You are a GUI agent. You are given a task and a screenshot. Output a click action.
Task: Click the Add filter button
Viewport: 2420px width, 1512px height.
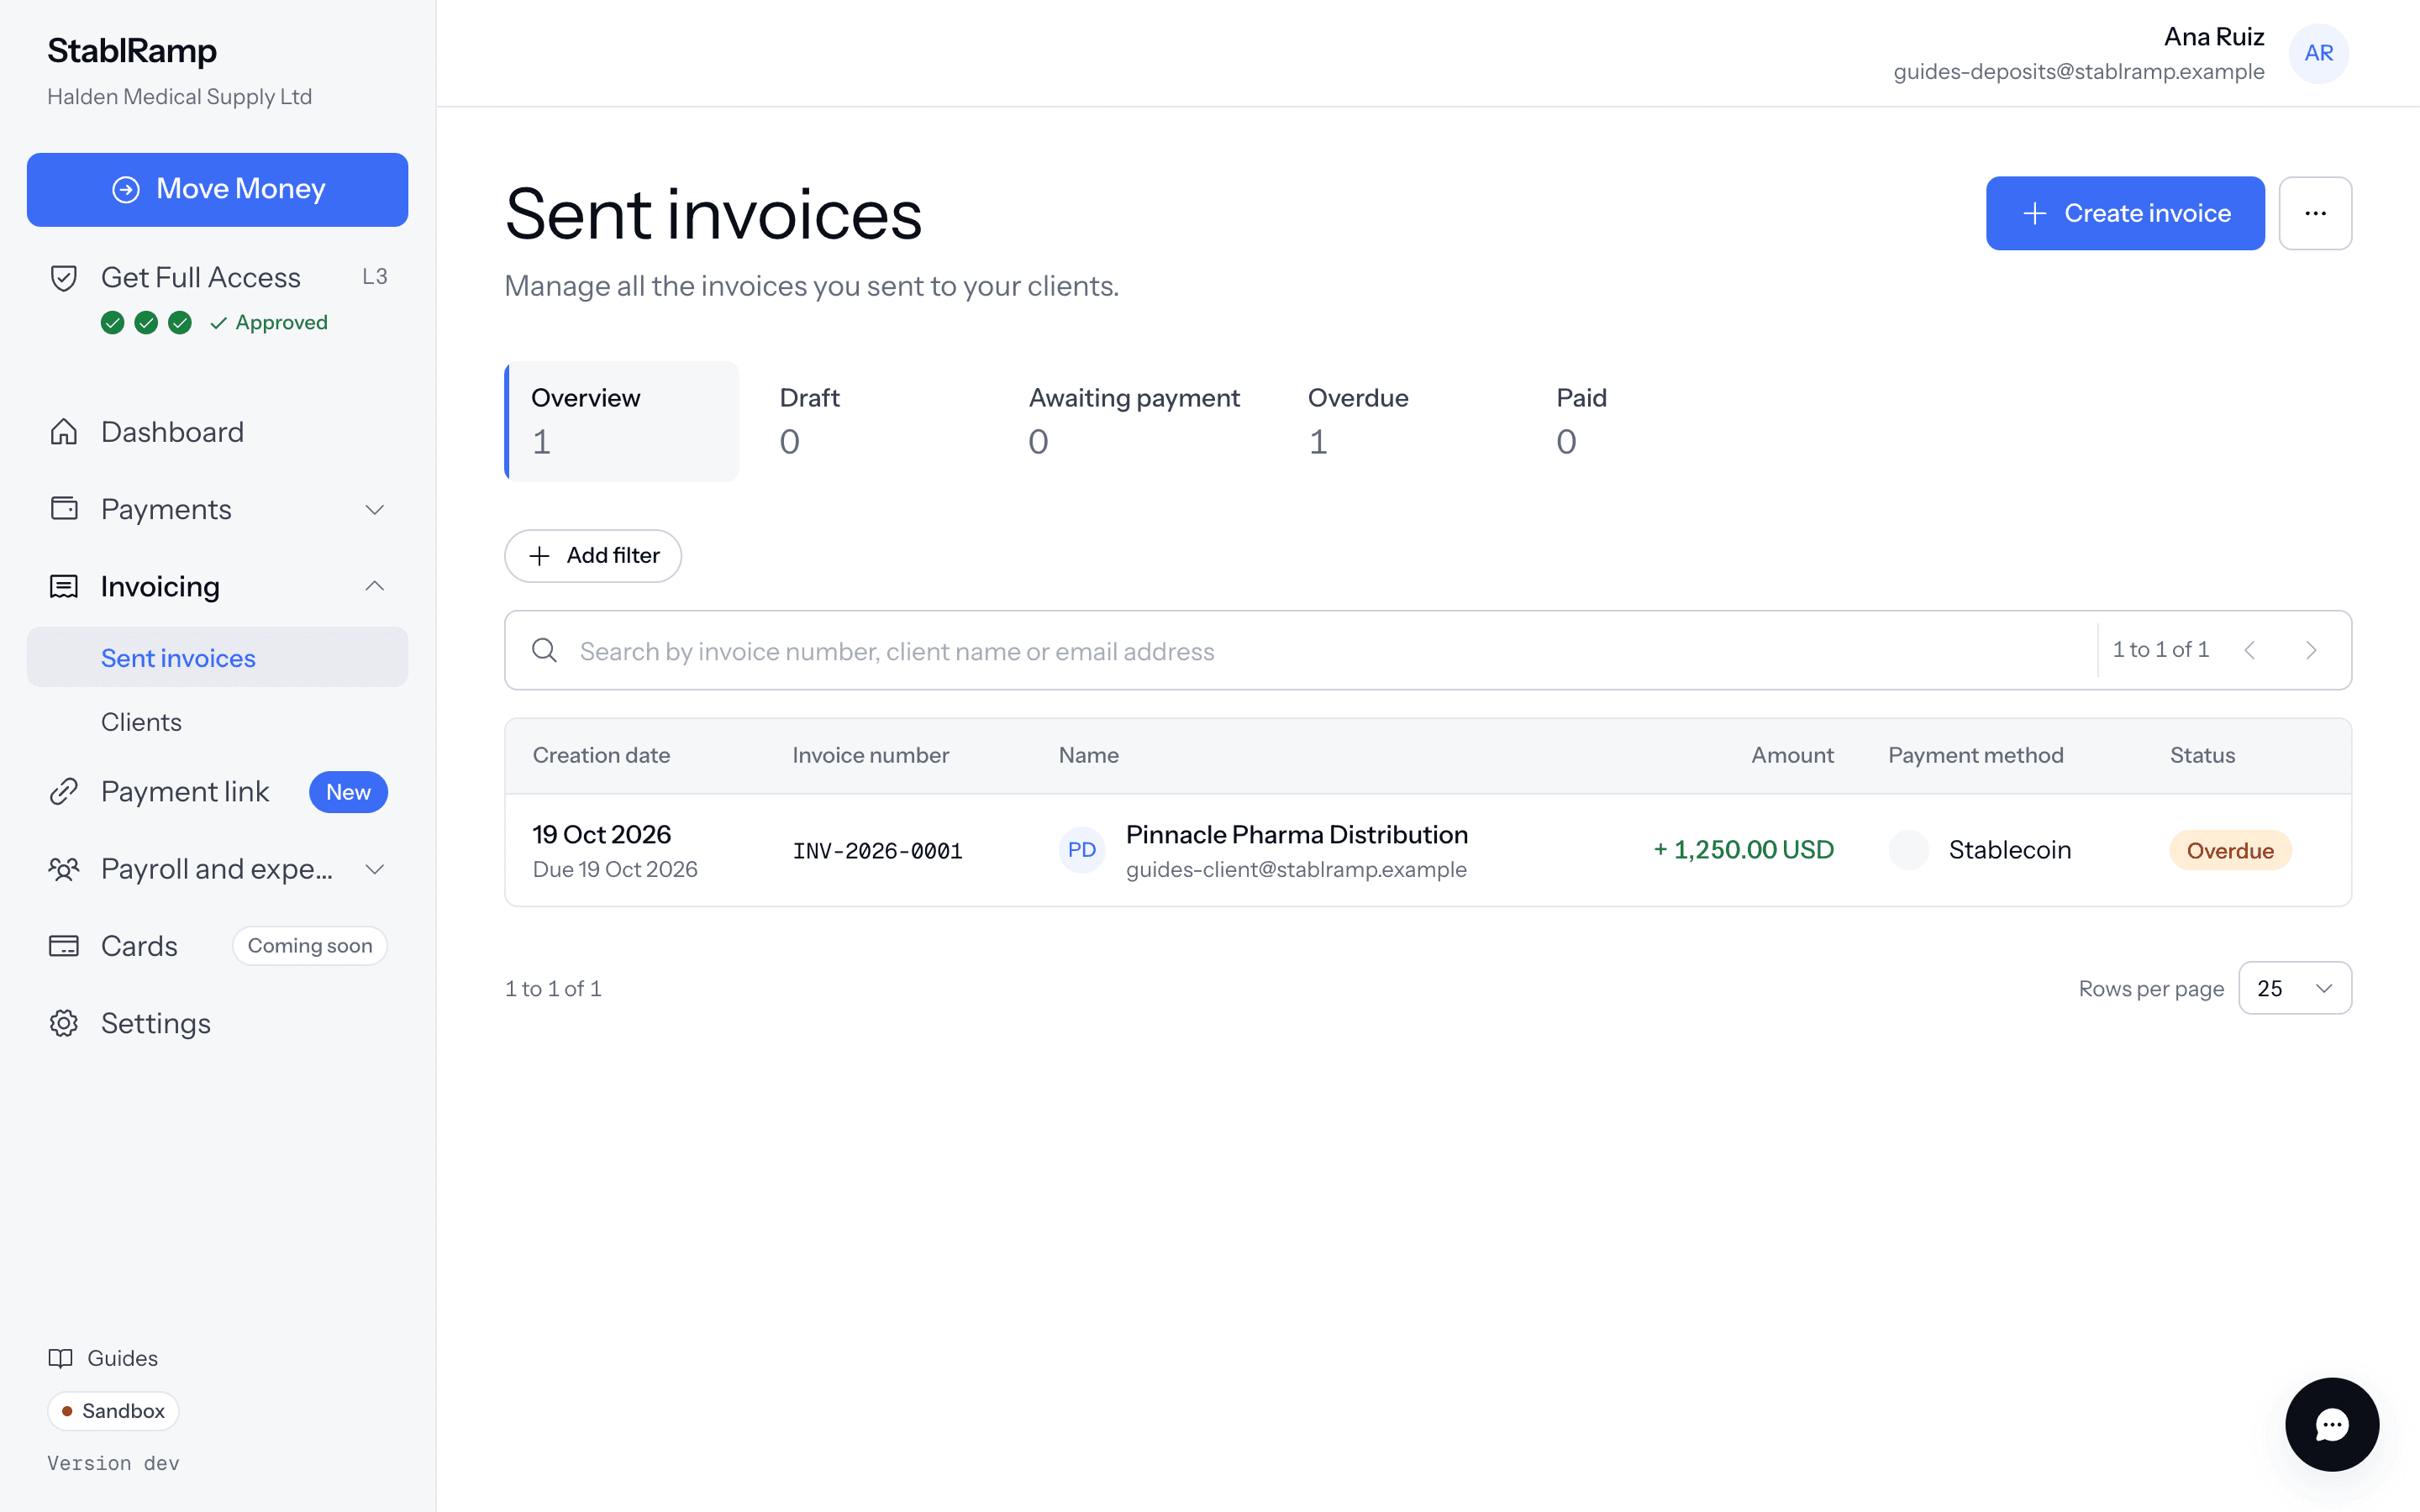[x=593, y=556]
